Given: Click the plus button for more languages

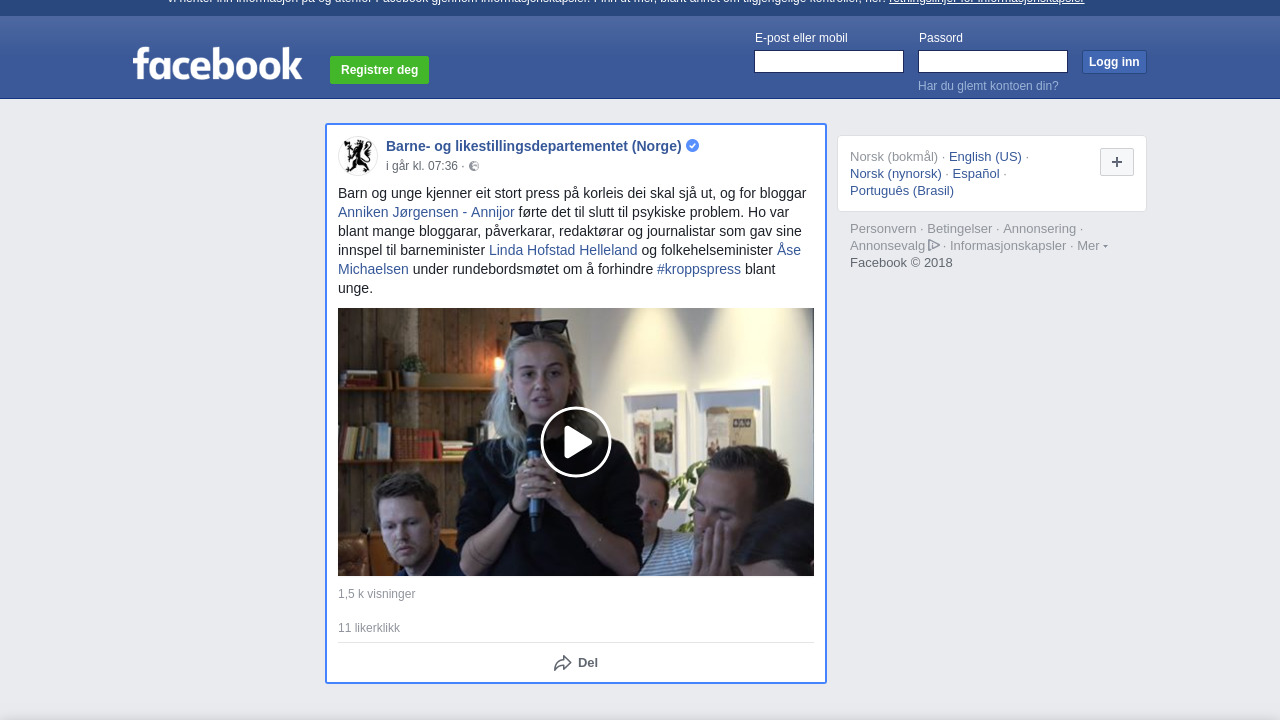Looking at the screenshot, I should [x=1117, y=162].
